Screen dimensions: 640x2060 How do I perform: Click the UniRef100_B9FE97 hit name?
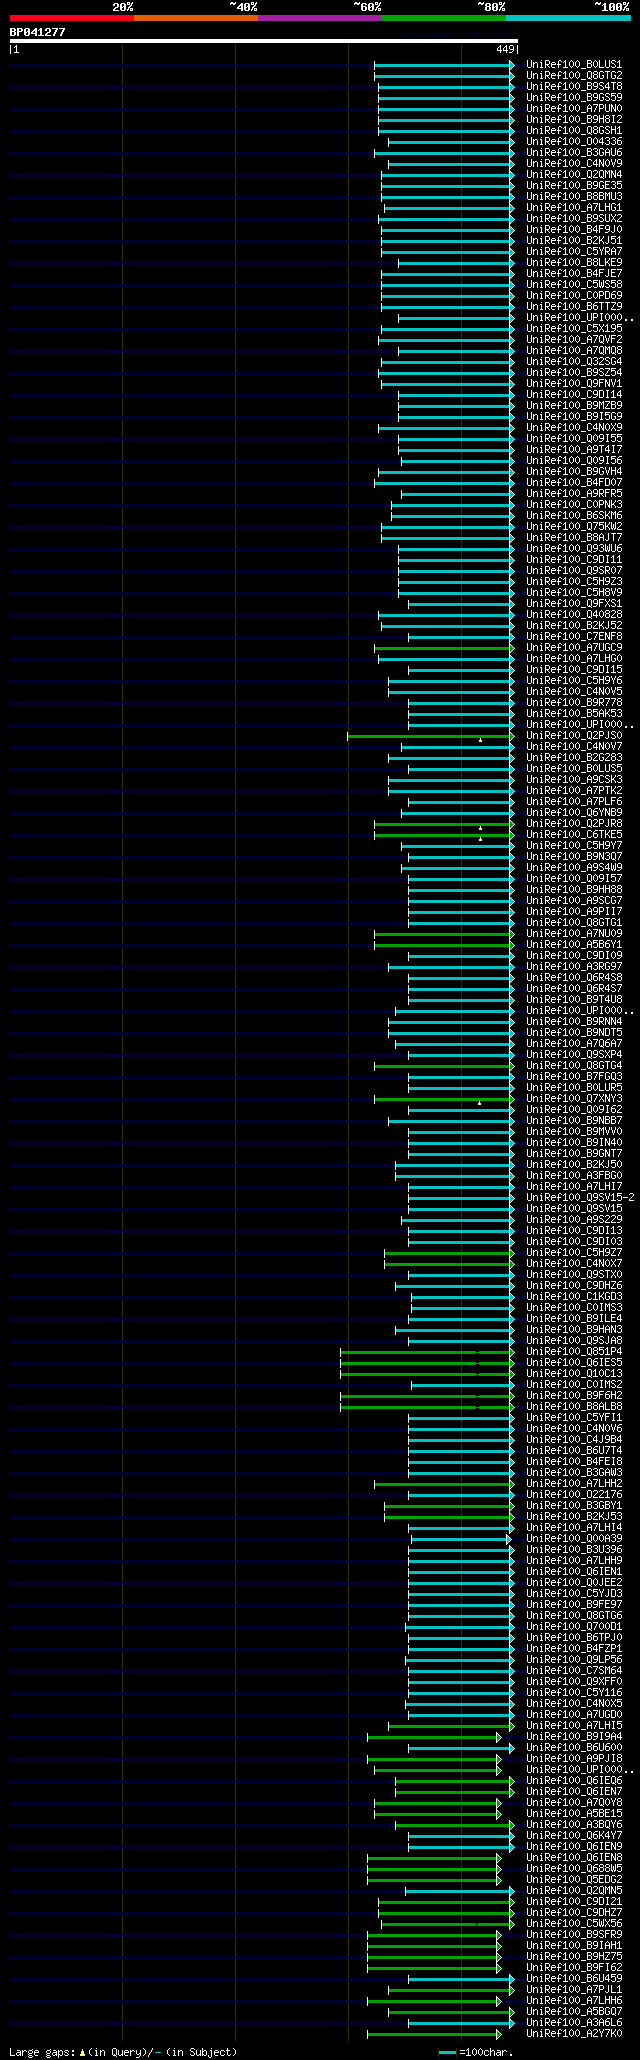click(x=574, y=1604)
